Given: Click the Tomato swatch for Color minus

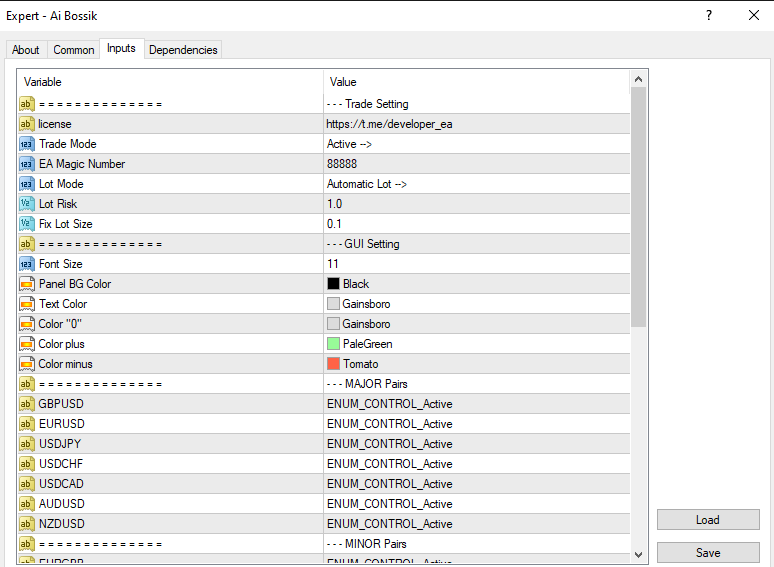Looking at the screenshot, I should point(334,364).
